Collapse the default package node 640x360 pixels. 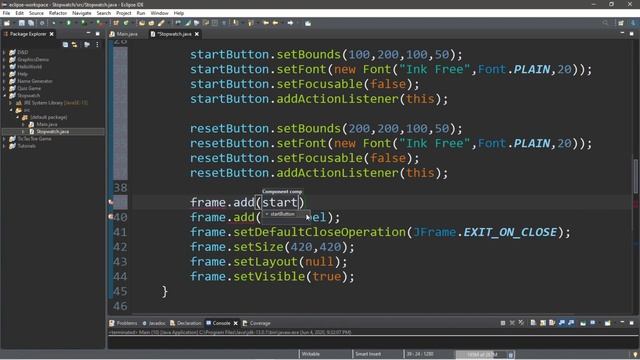point(18,117)
